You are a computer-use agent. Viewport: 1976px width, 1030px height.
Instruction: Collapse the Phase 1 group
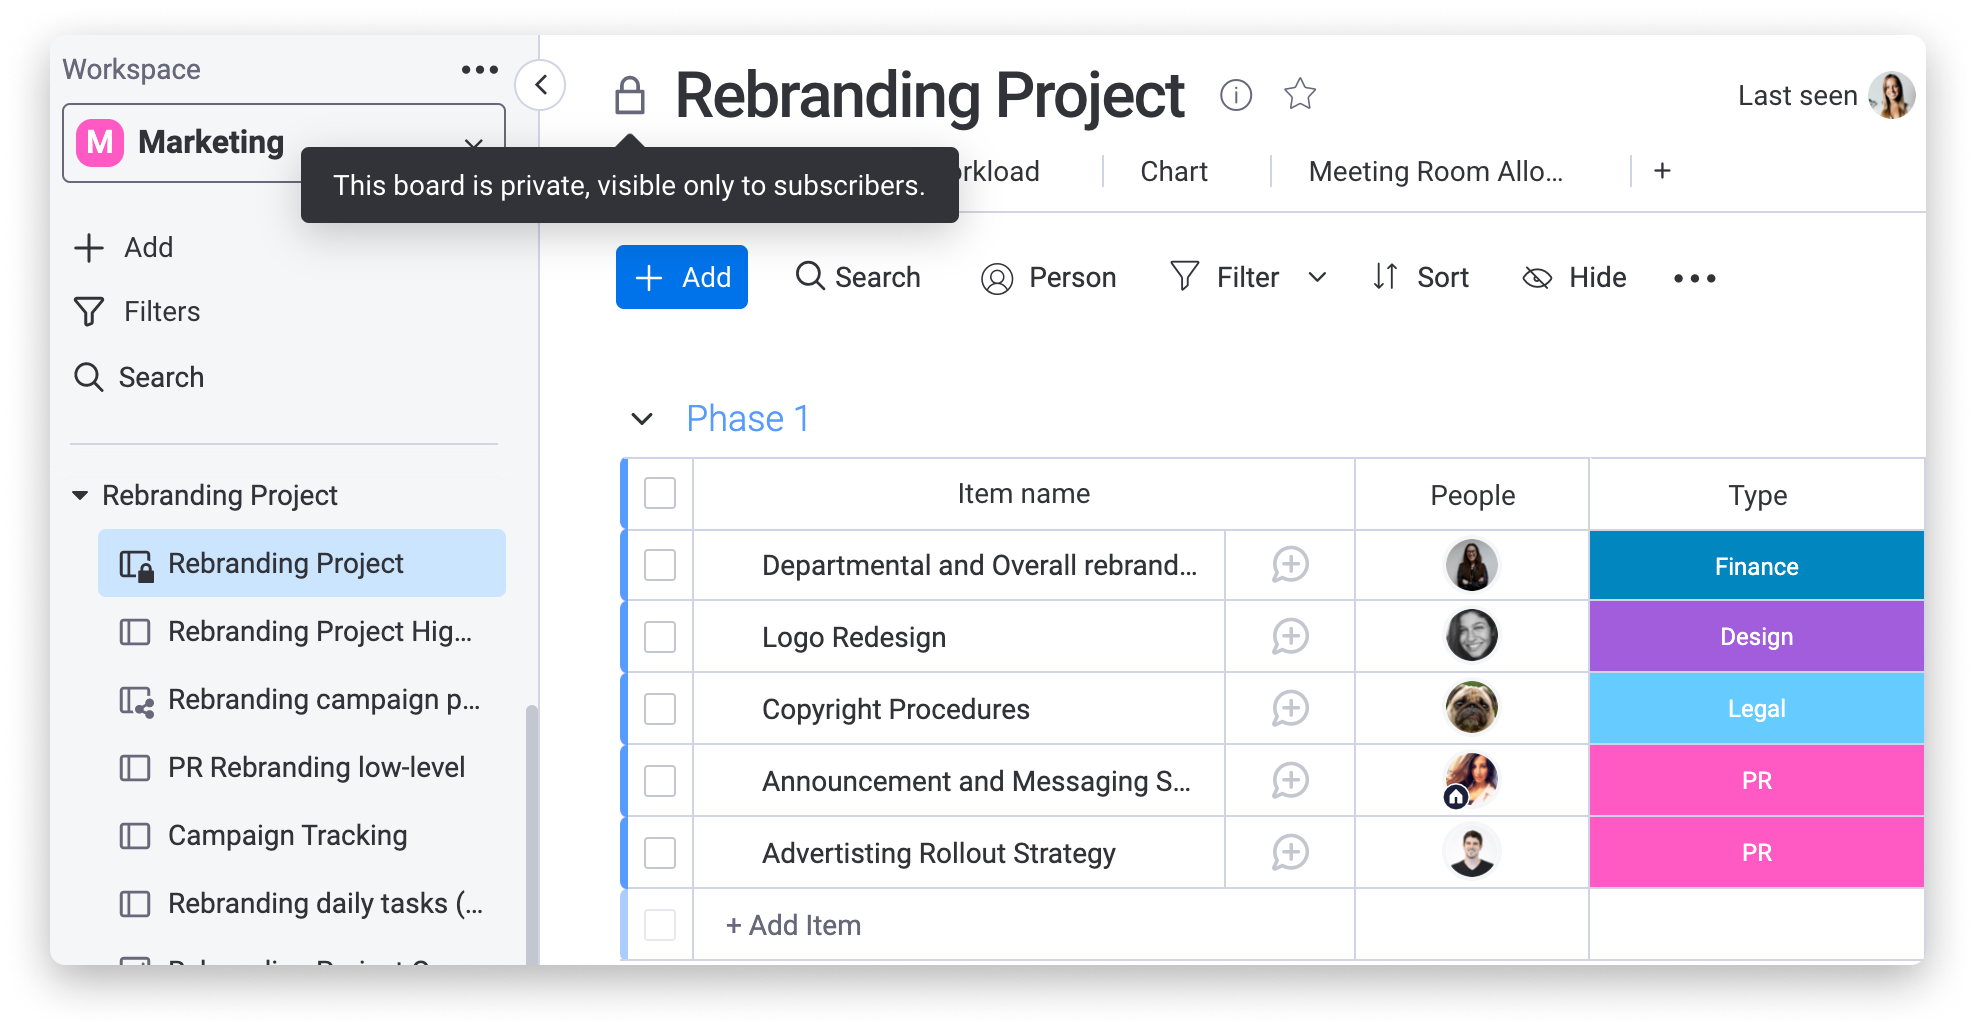tap(642, 419)
